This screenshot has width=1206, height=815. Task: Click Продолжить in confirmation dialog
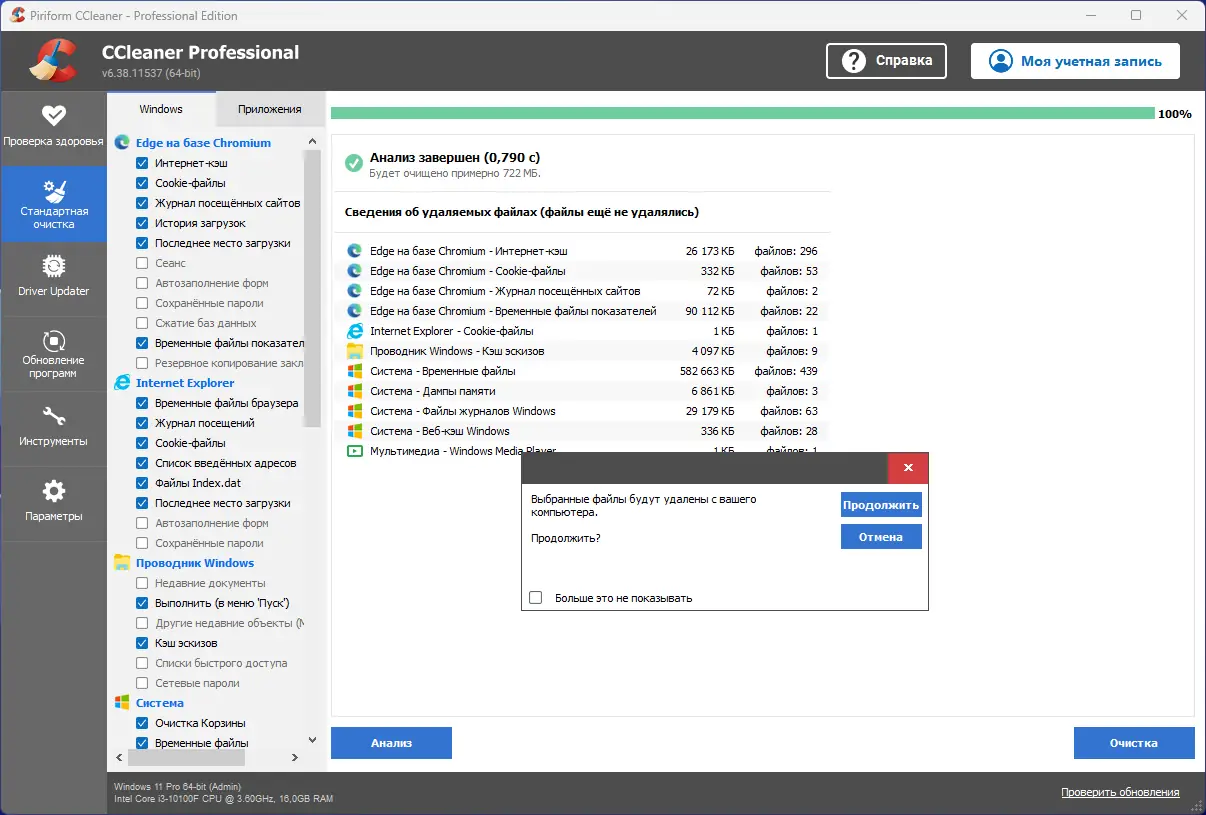tap(881, 505)
